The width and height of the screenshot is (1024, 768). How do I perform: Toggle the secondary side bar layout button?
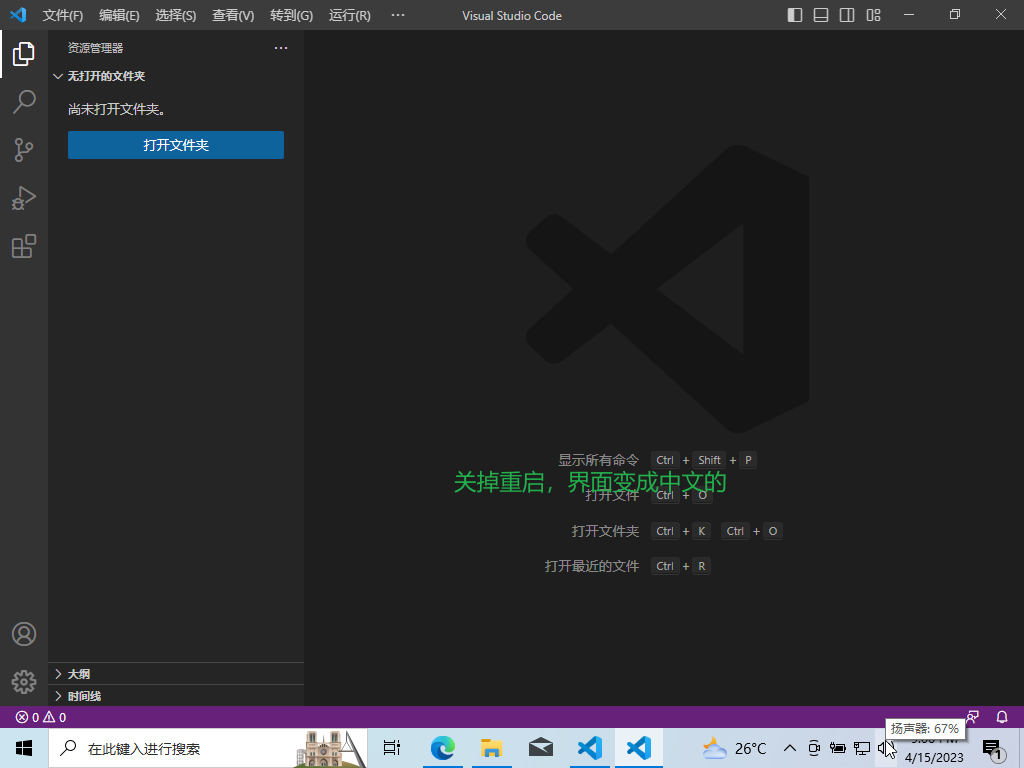(847, 15)
